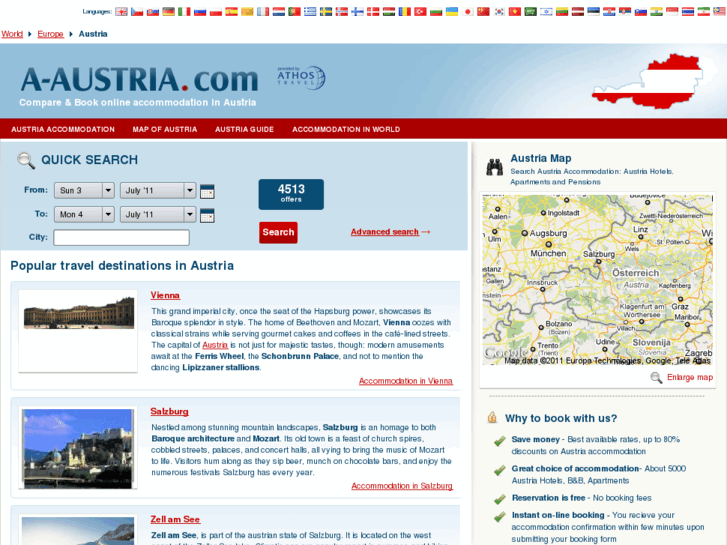727x545 pixels.
Task: Open the To day dropdown 'Mon 4'
Action: click(x=84, y=214)
